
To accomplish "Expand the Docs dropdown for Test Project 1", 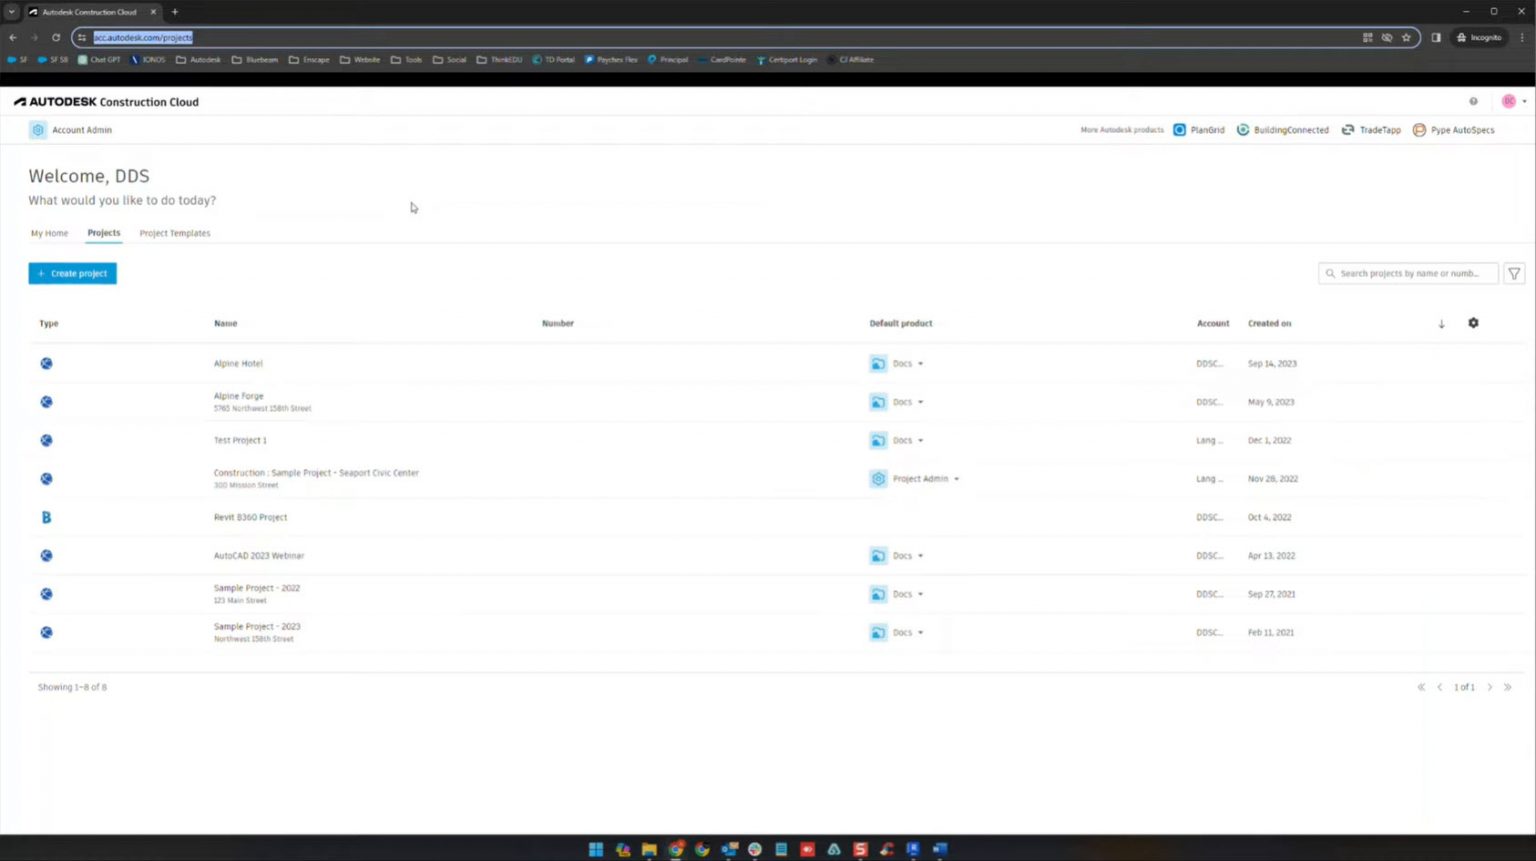I will [x=919, y=440].
